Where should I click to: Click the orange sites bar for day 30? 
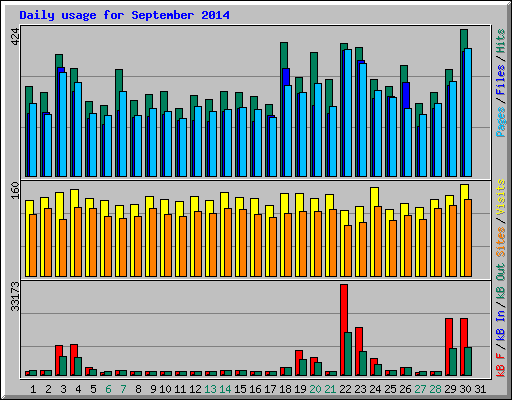click(468, 238)
